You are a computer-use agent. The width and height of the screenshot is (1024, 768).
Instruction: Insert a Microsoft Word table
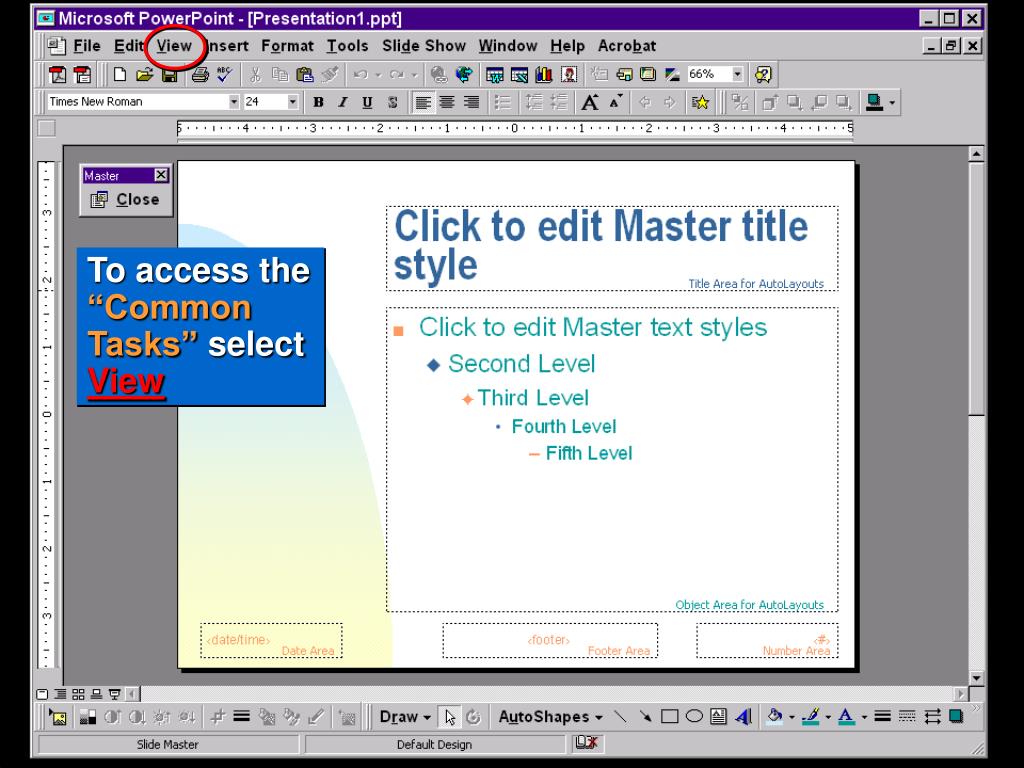tap(494, 74)
